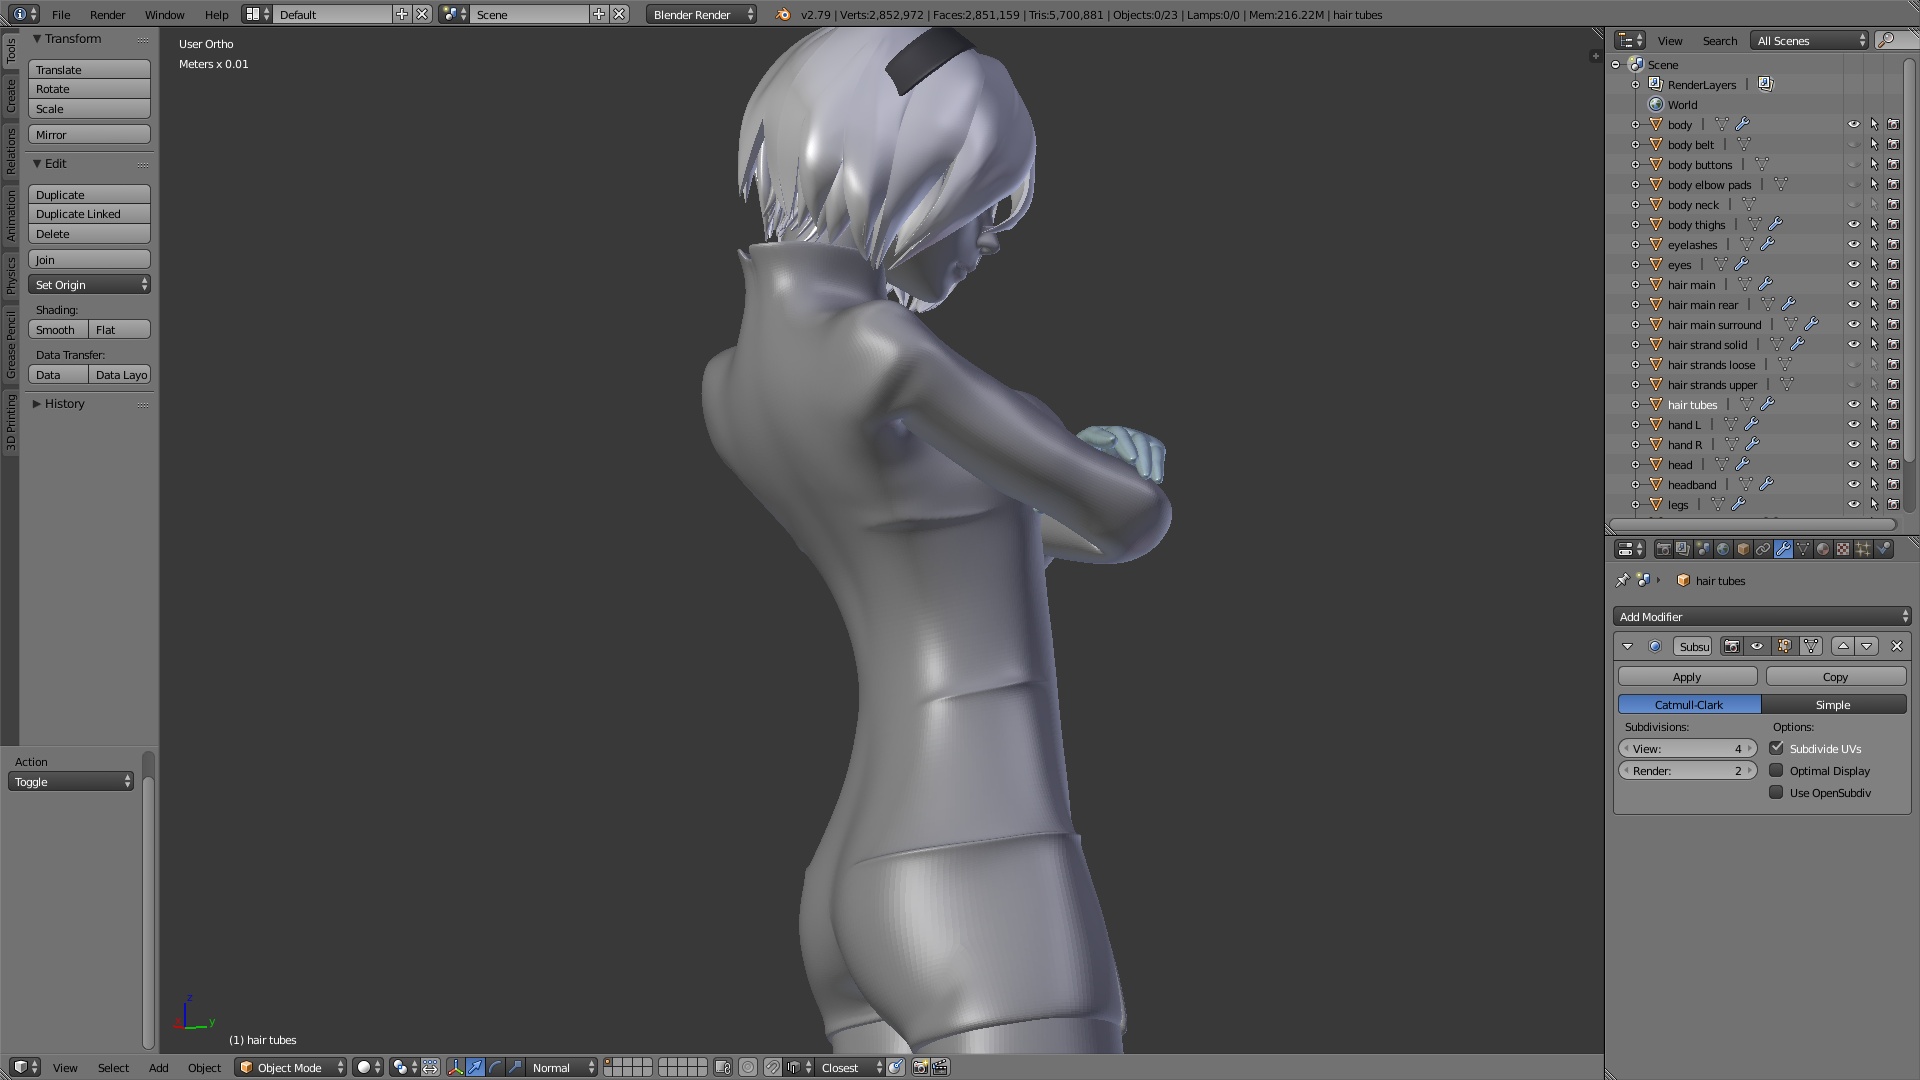Open the Set Origin dropdown
The height and width of the screenshot is (1080, 1920).
[89, 285]
